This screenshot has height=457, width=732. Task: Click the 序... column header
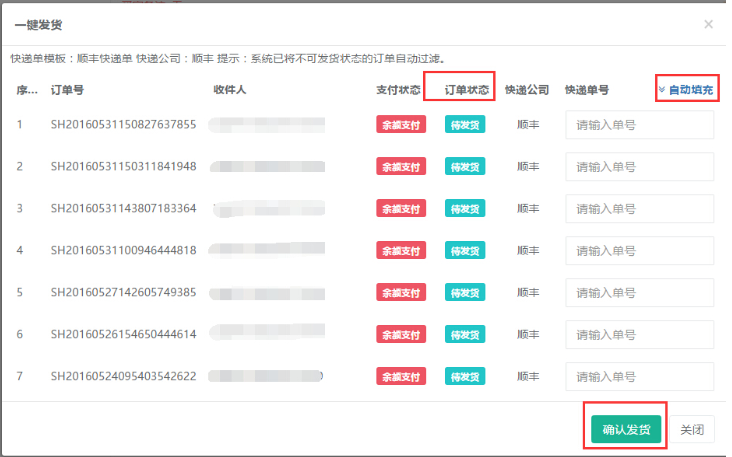click(x=27, y=90)
